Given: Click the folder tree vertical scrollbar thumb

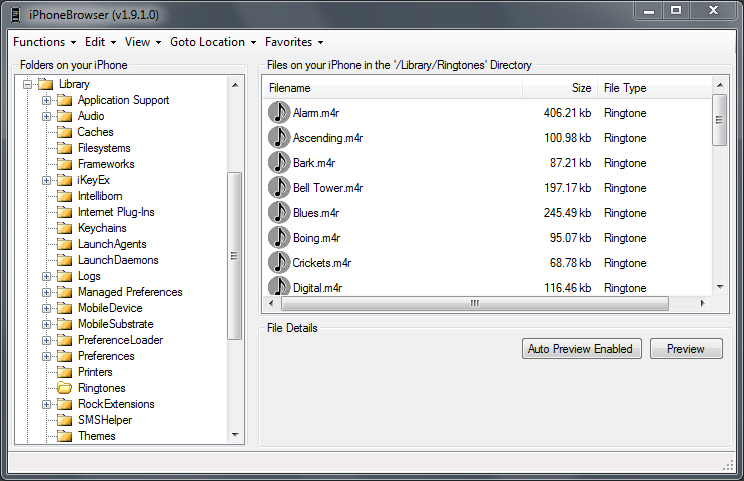Looking at the screenshot, I should pyautogui.click(x=234, y=256).
